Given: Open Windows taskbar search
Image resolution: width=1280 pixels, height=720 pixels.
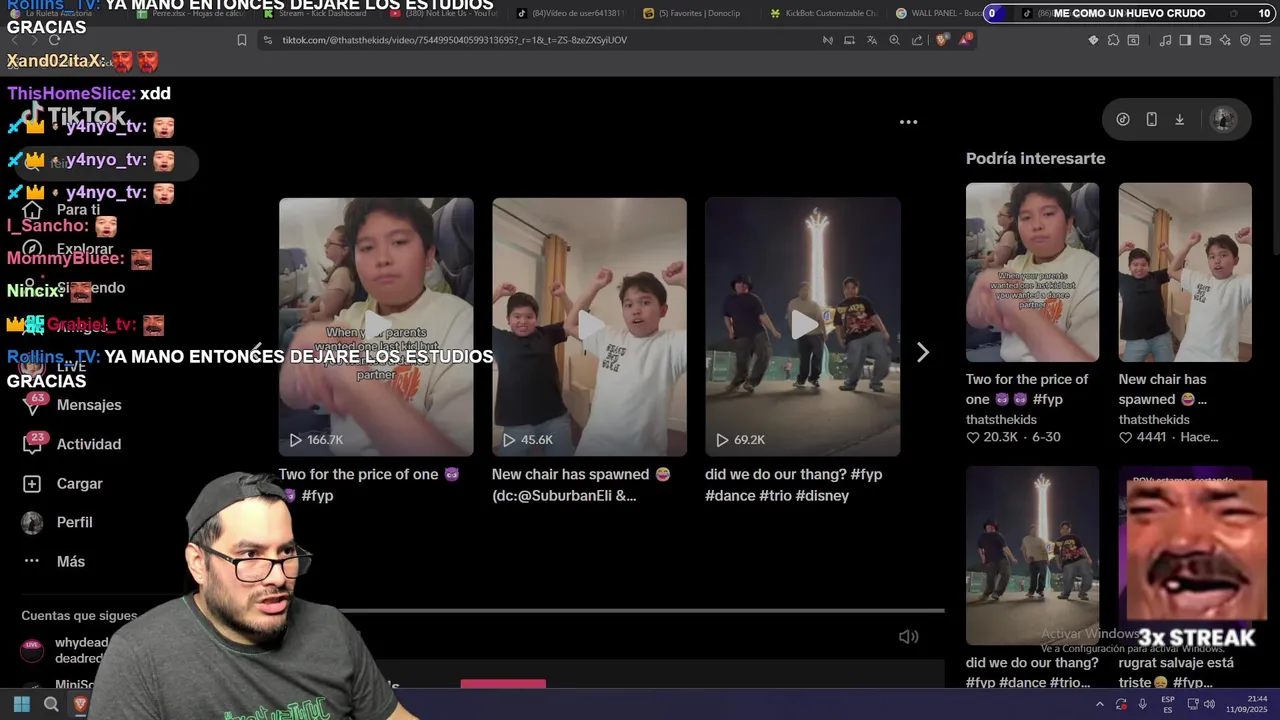Looking at the screenshot, I should tap(51, 704).
